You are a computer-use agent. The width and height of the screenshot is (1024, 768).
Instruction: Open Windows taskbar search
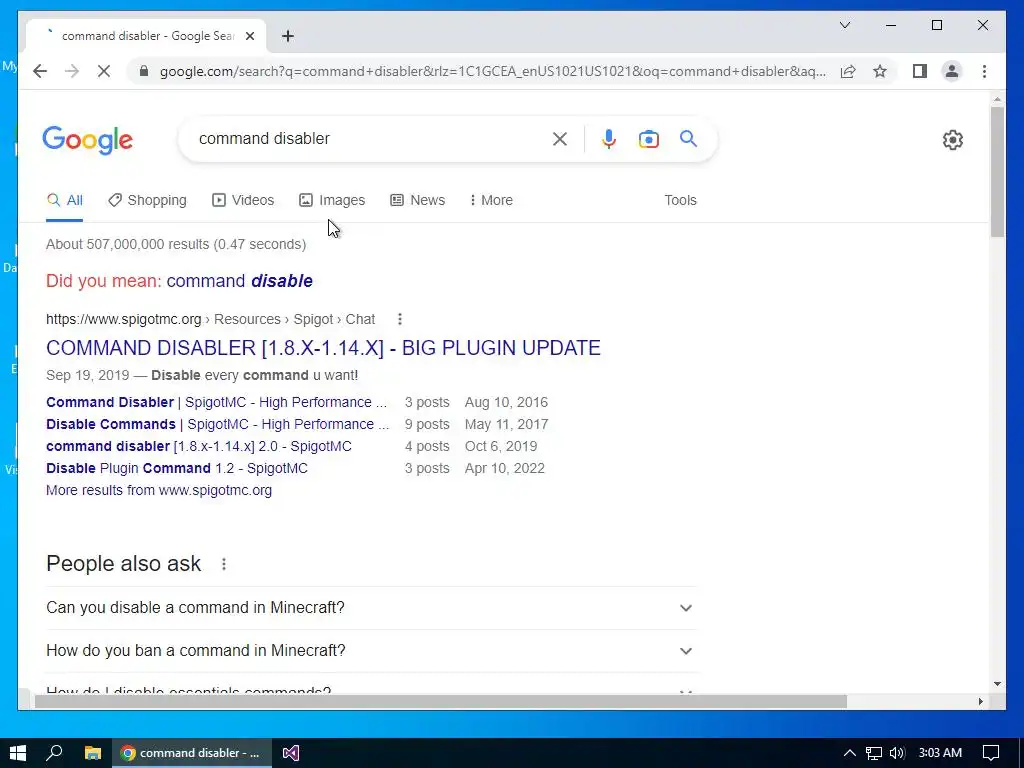point(55,753)
